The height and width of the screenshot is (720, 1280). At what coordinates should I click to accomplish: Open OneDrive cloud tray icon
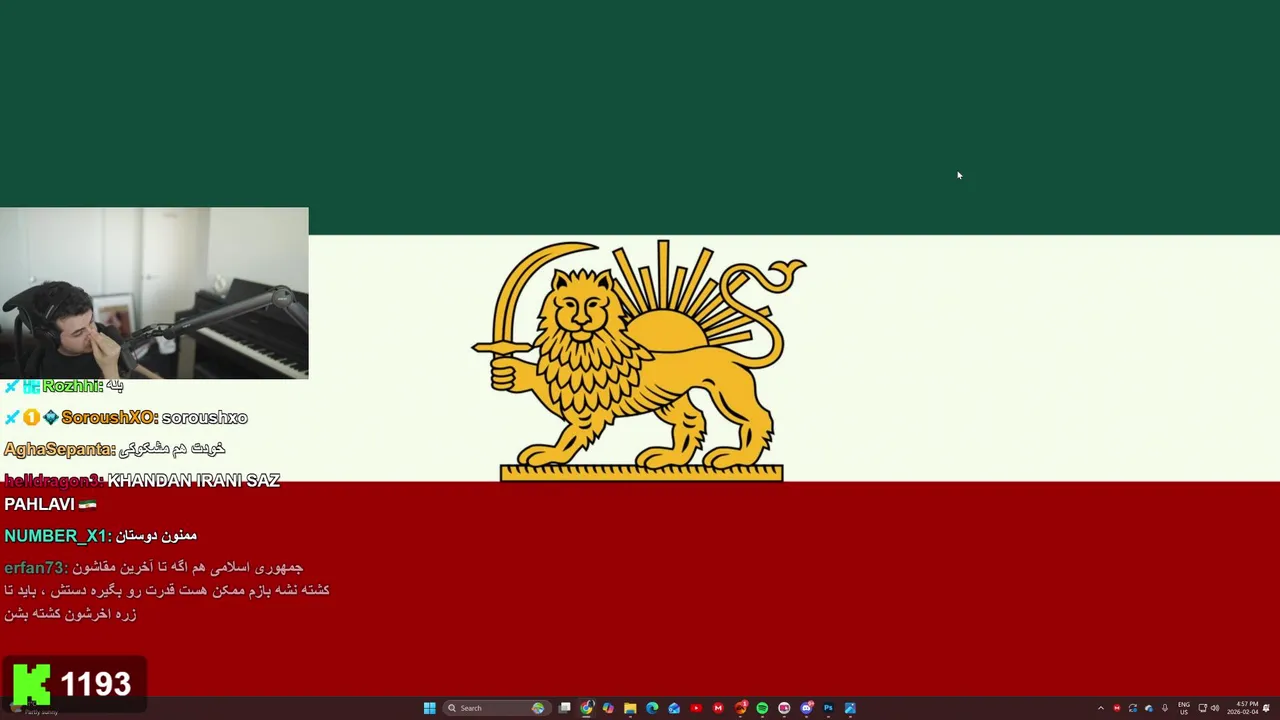click(x=1149, y=708)
